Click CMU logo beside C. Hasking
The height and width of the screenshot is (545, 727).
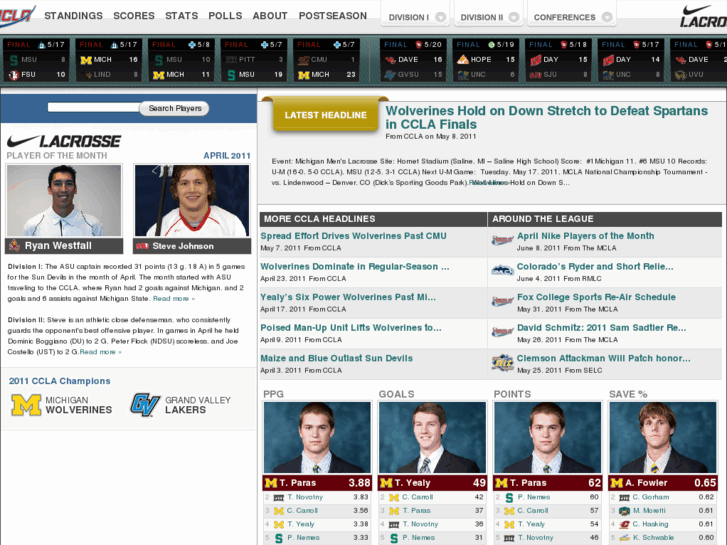625,525
